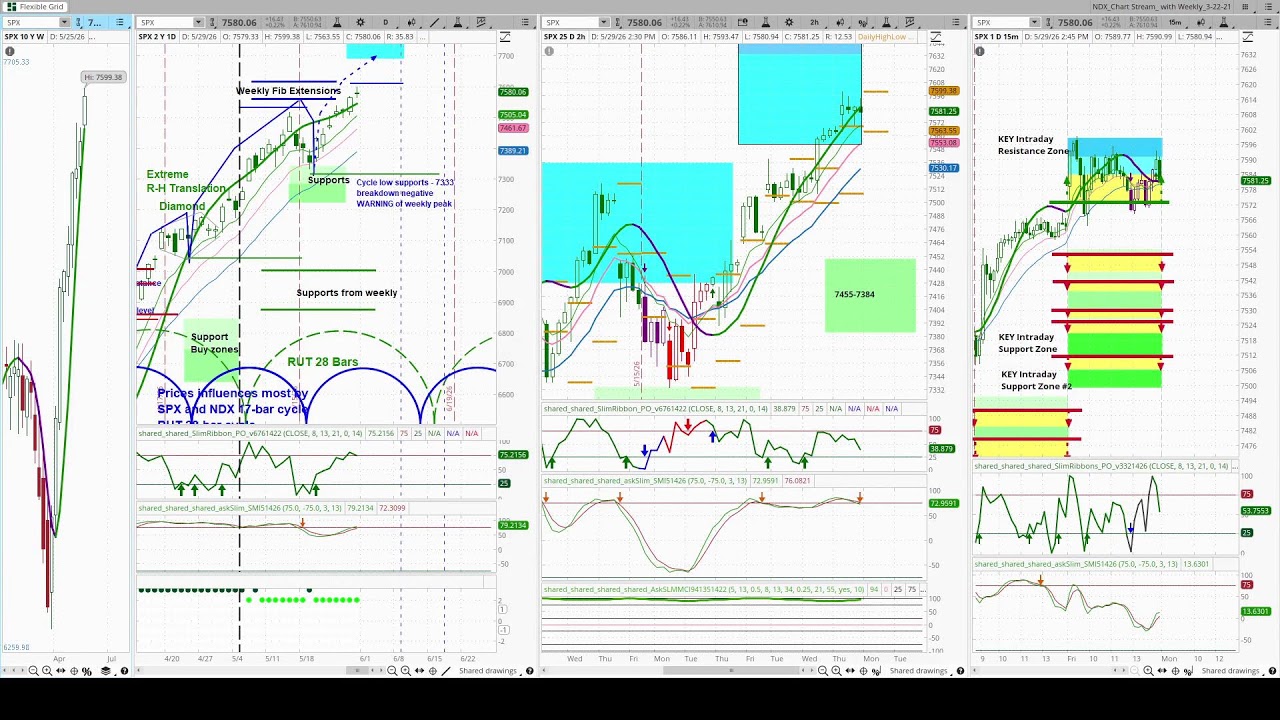
Task: Select the Flexible Grid tab
Action: pos(33,7)
